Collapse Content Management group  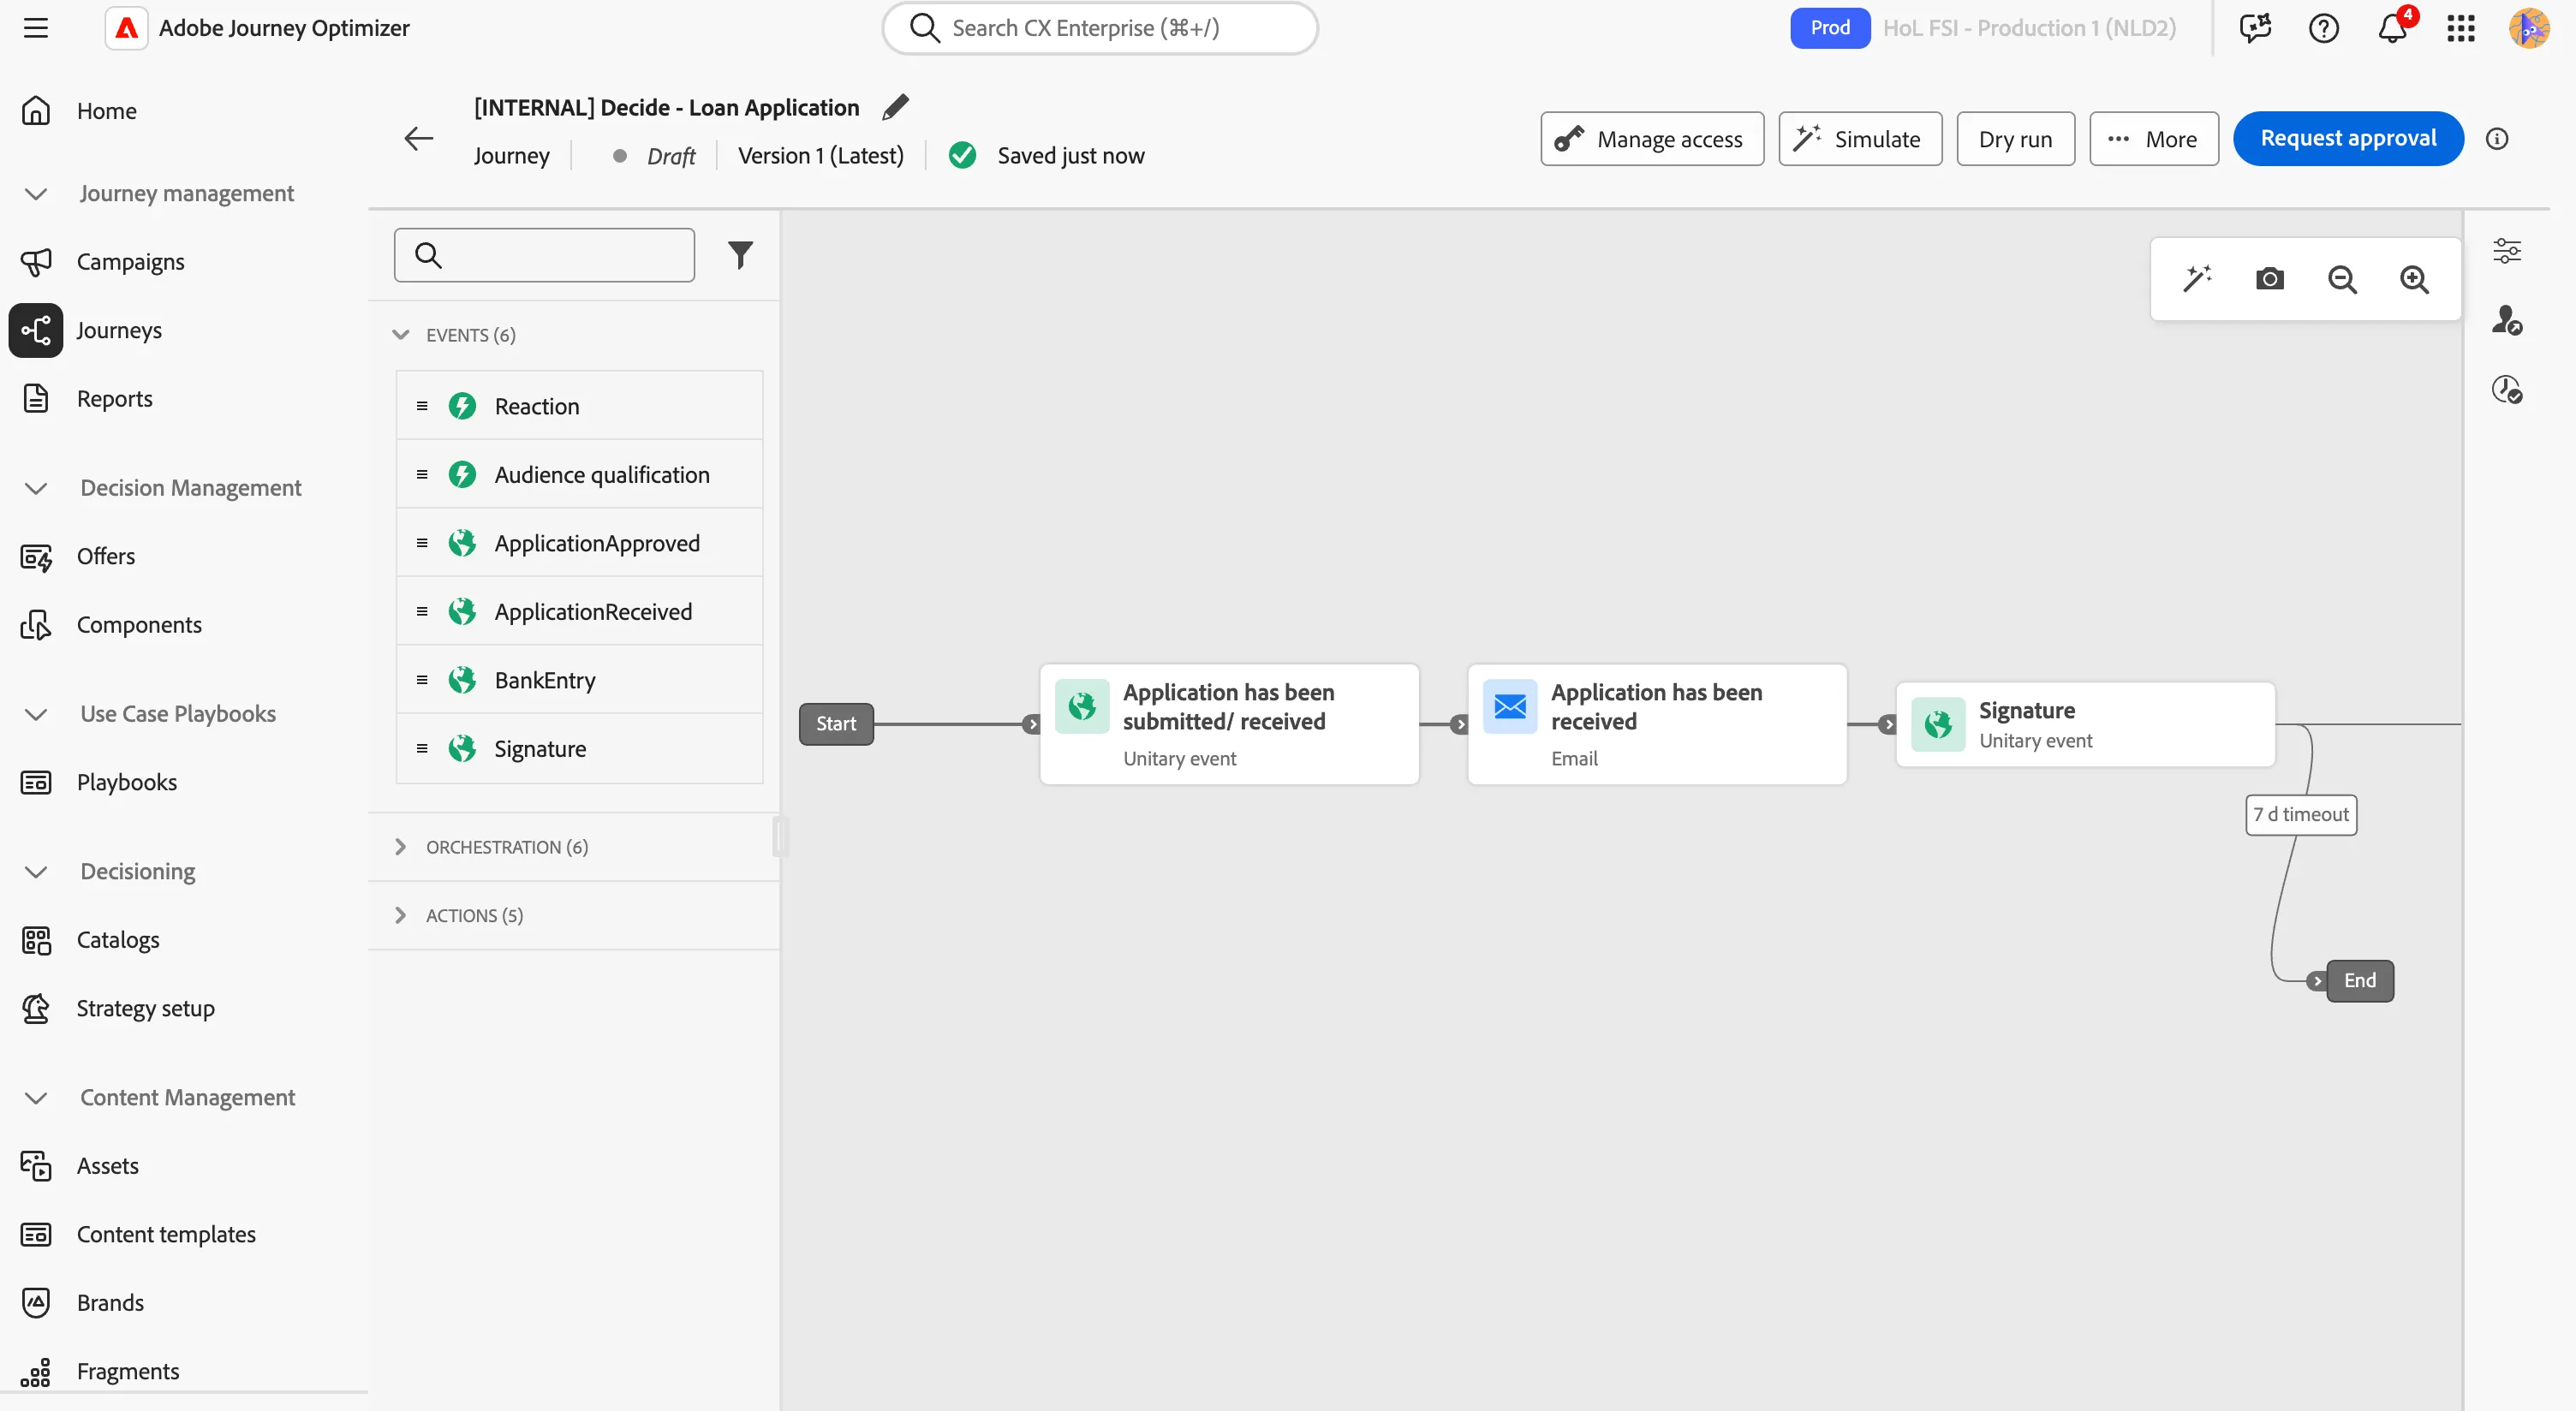[x=36, y=1098]
